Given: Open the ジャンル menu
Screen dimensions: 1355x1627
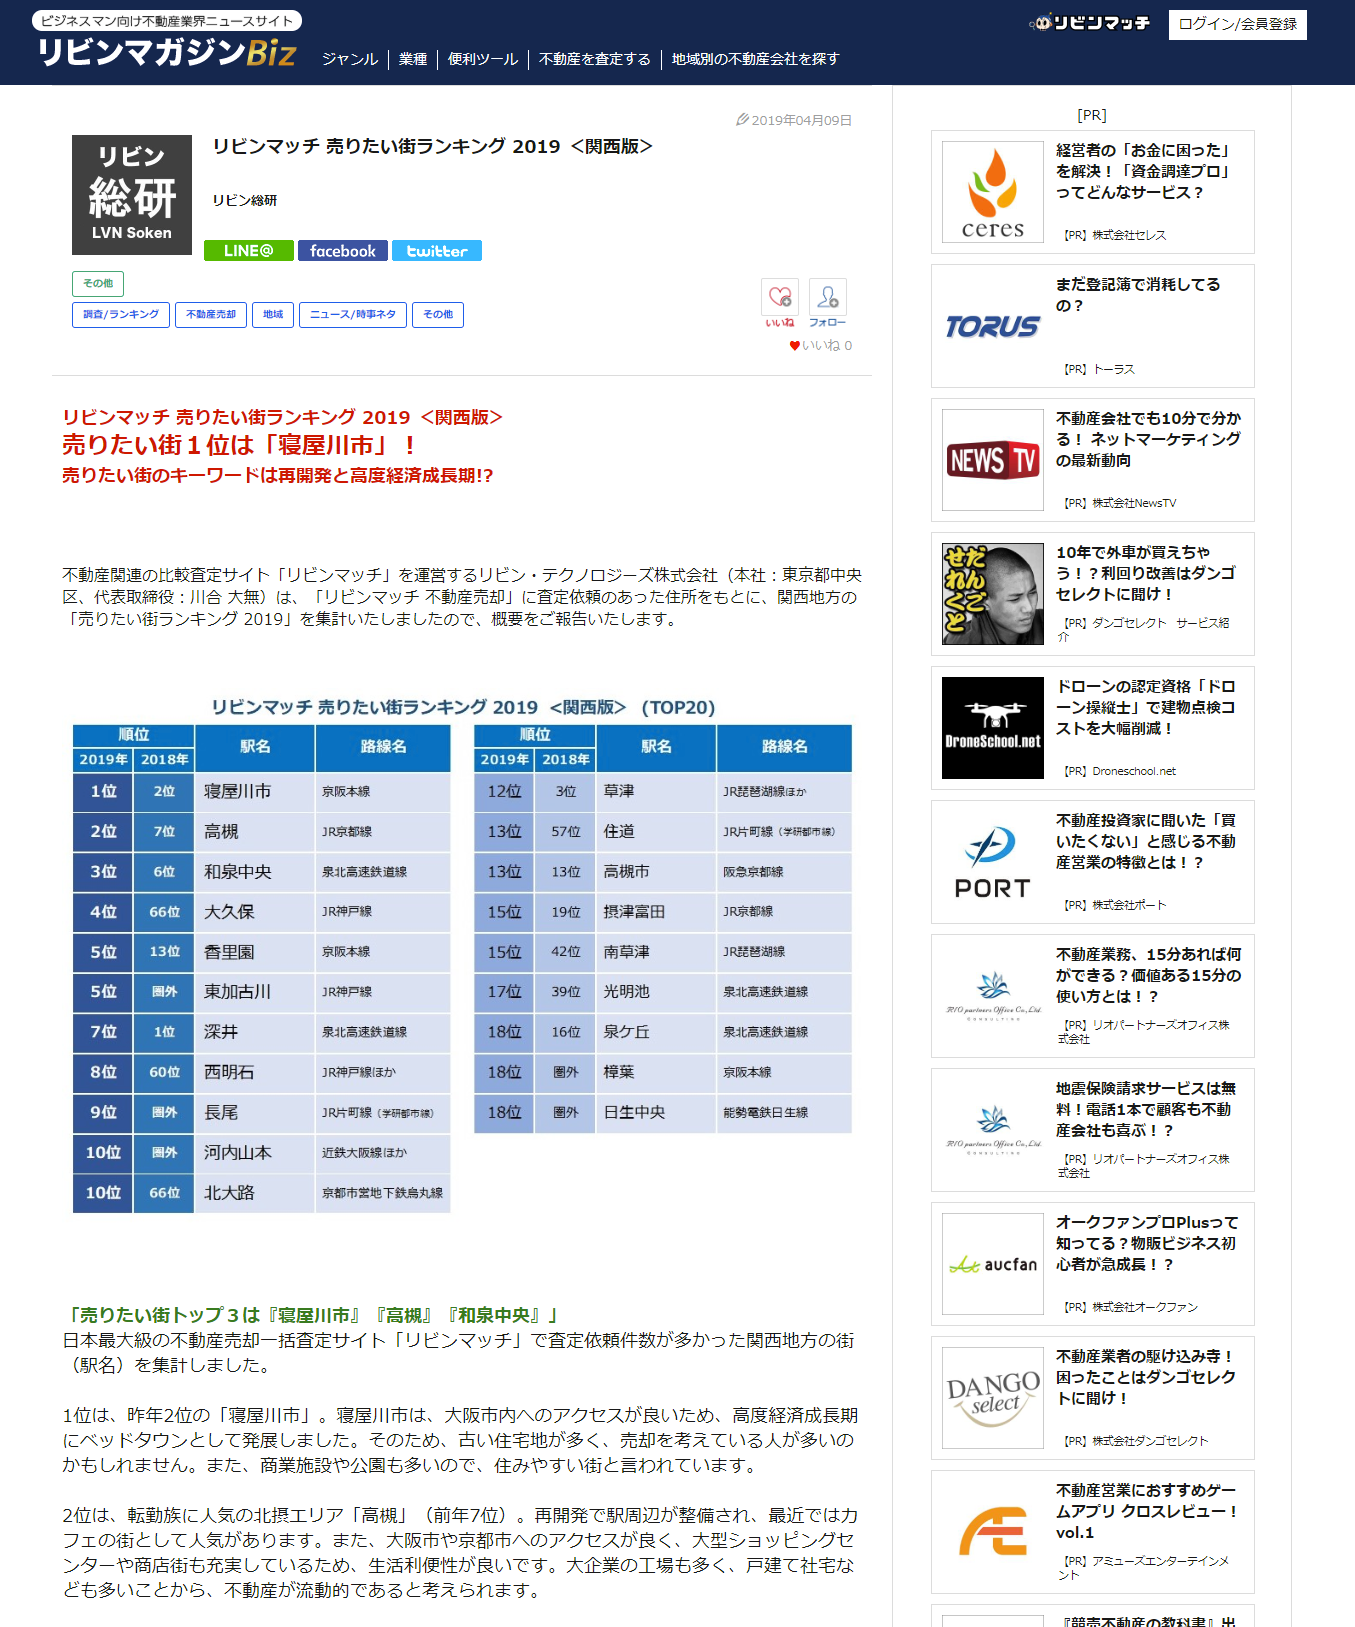Looking at the screenshot, I should pos(350,59).
